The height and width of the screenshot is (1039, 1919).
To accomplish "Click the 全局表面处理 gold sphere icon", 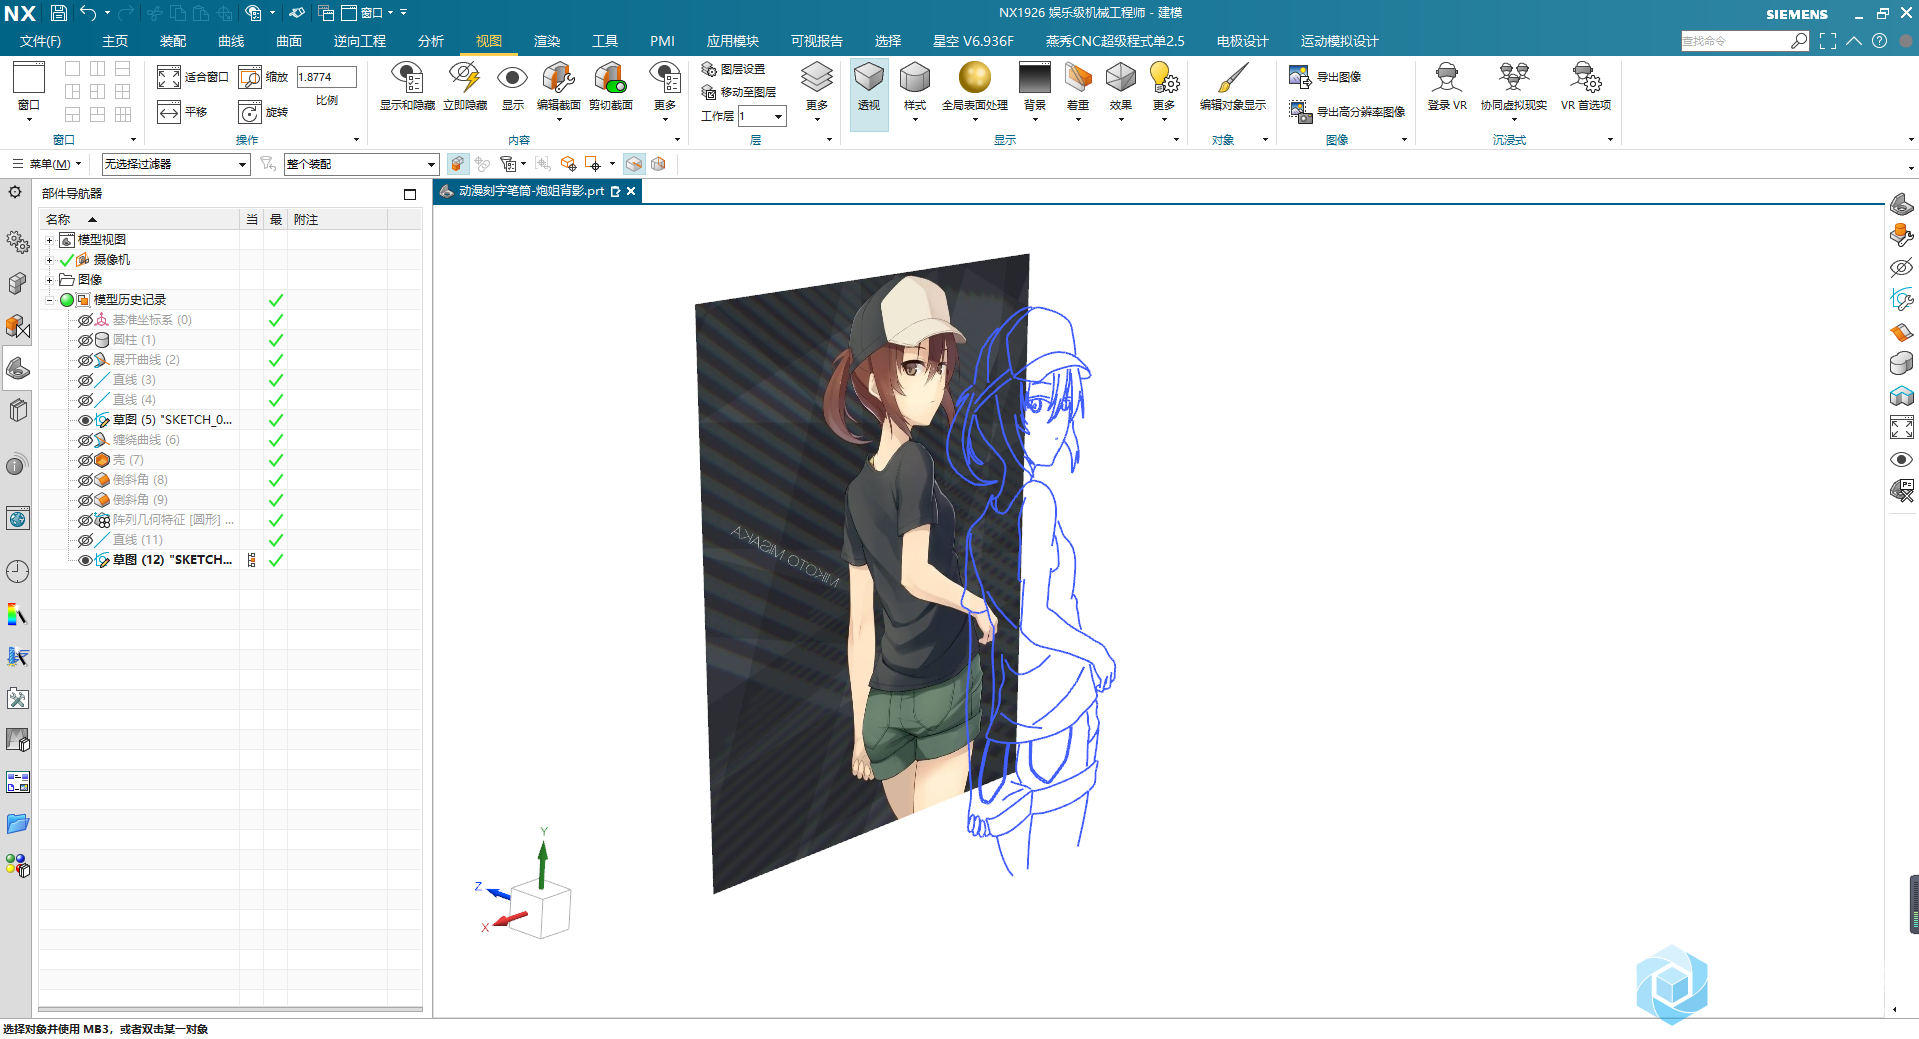I will 975,78.
